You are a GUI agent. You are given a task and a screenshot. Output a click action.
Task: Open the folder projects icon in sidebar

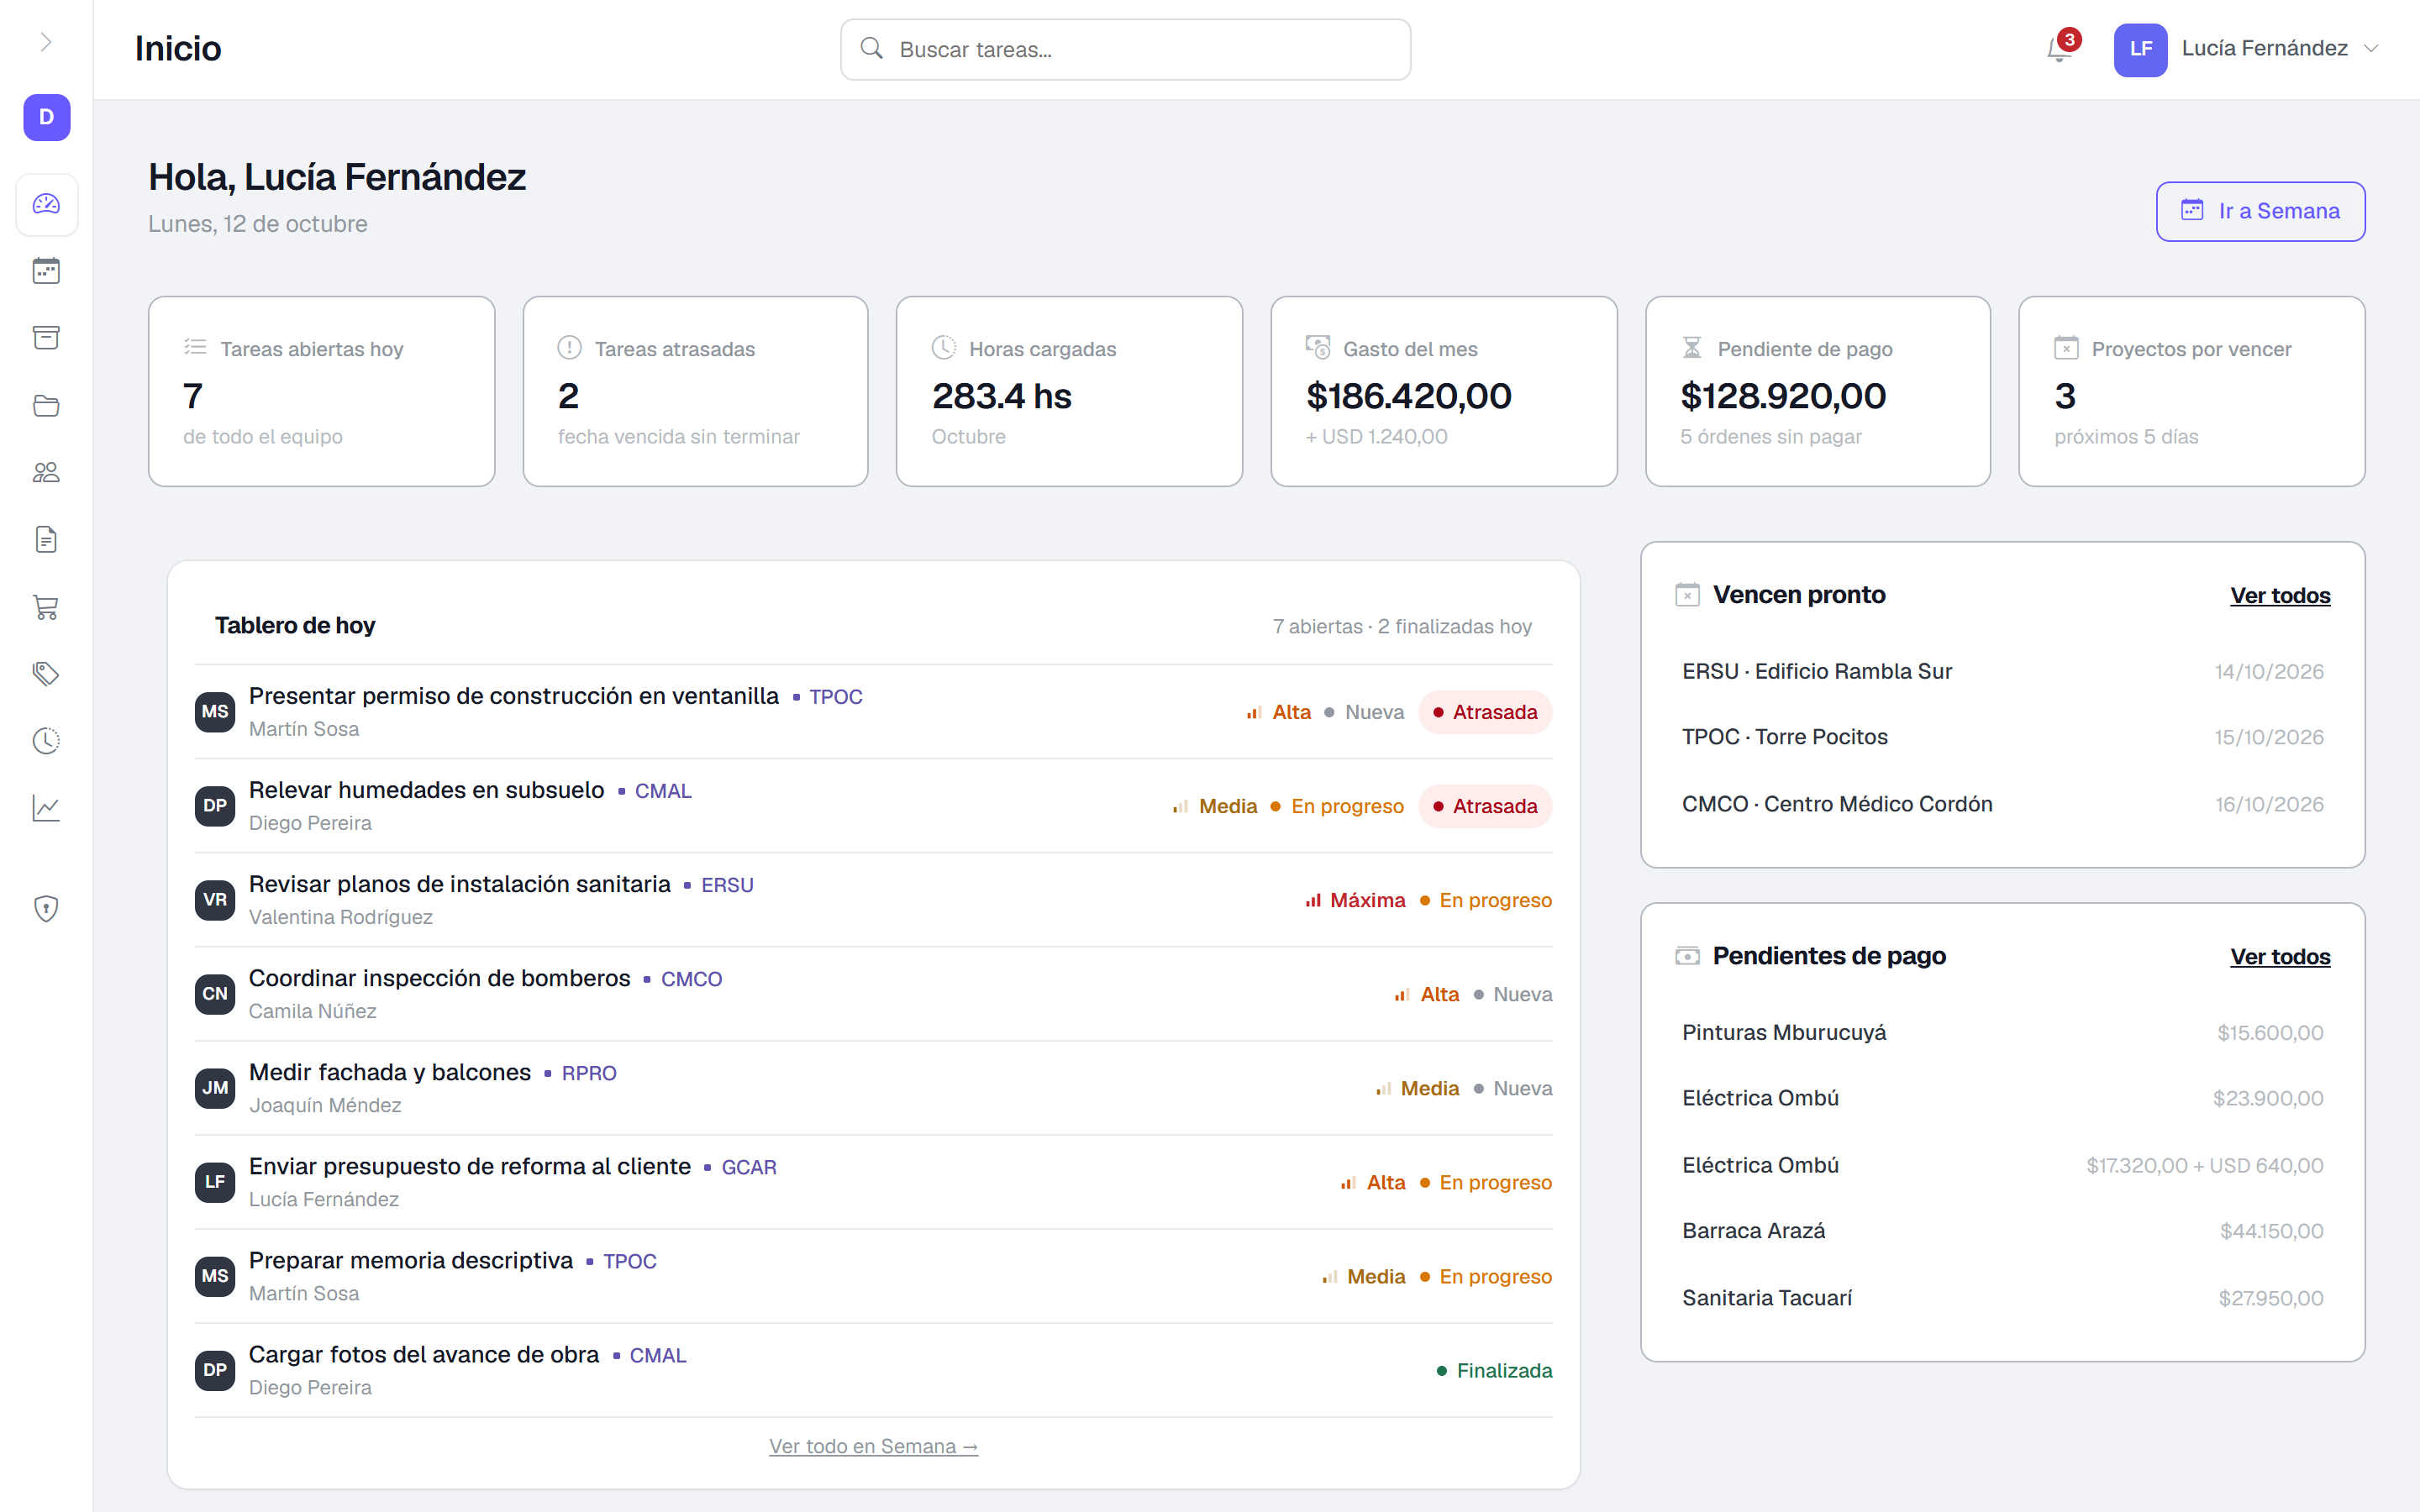[47, 405]
